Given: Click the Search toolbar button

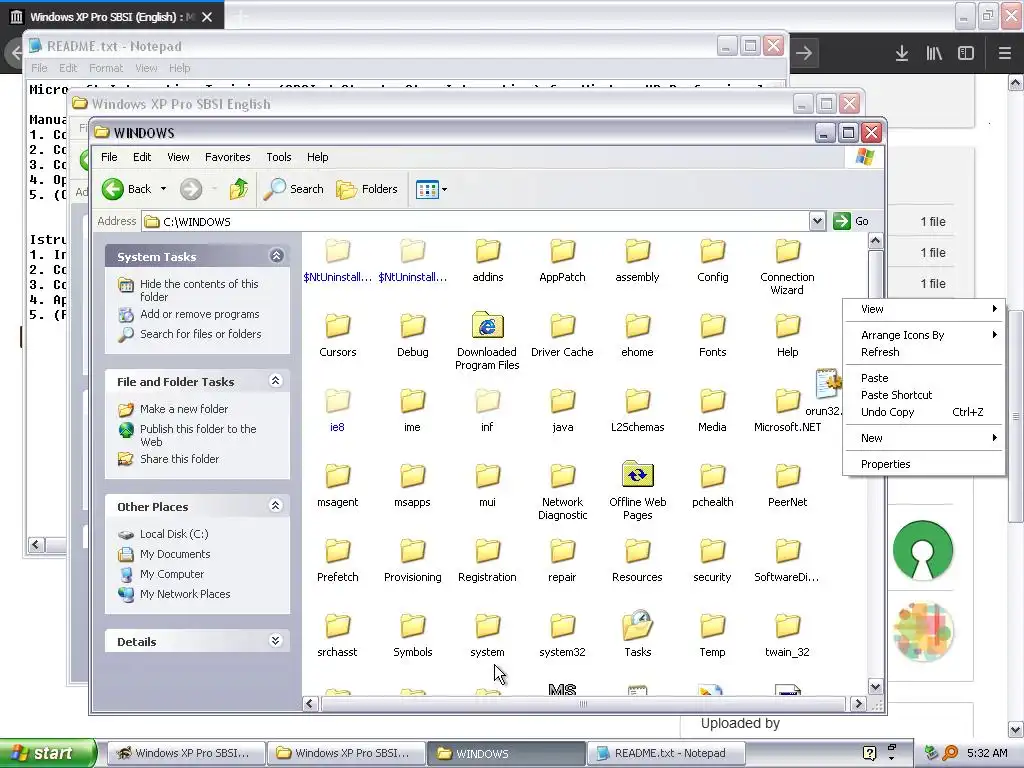Looking at the screenshot, I should [x=294, y=189].
